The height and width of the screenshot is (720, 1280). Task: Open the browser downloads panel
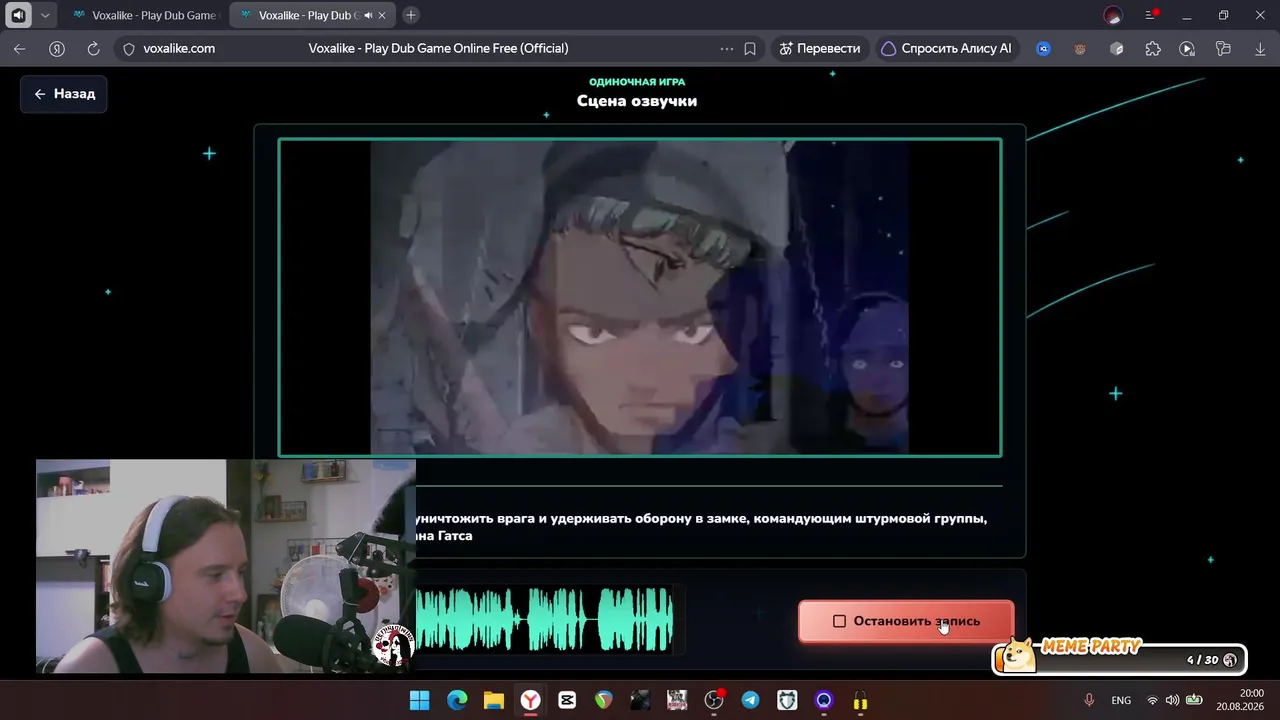tap(1260, 48)
